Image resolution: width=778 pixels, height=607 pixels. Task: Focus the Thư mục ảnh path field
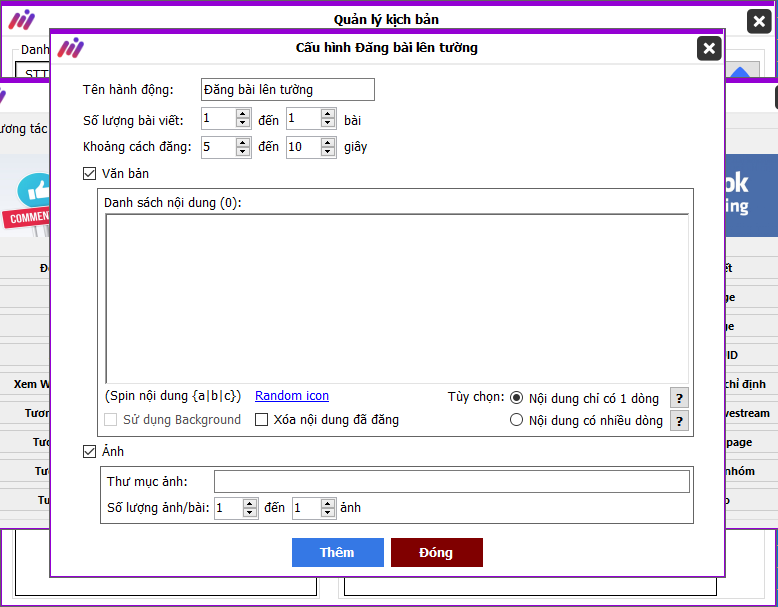point(451,482)
